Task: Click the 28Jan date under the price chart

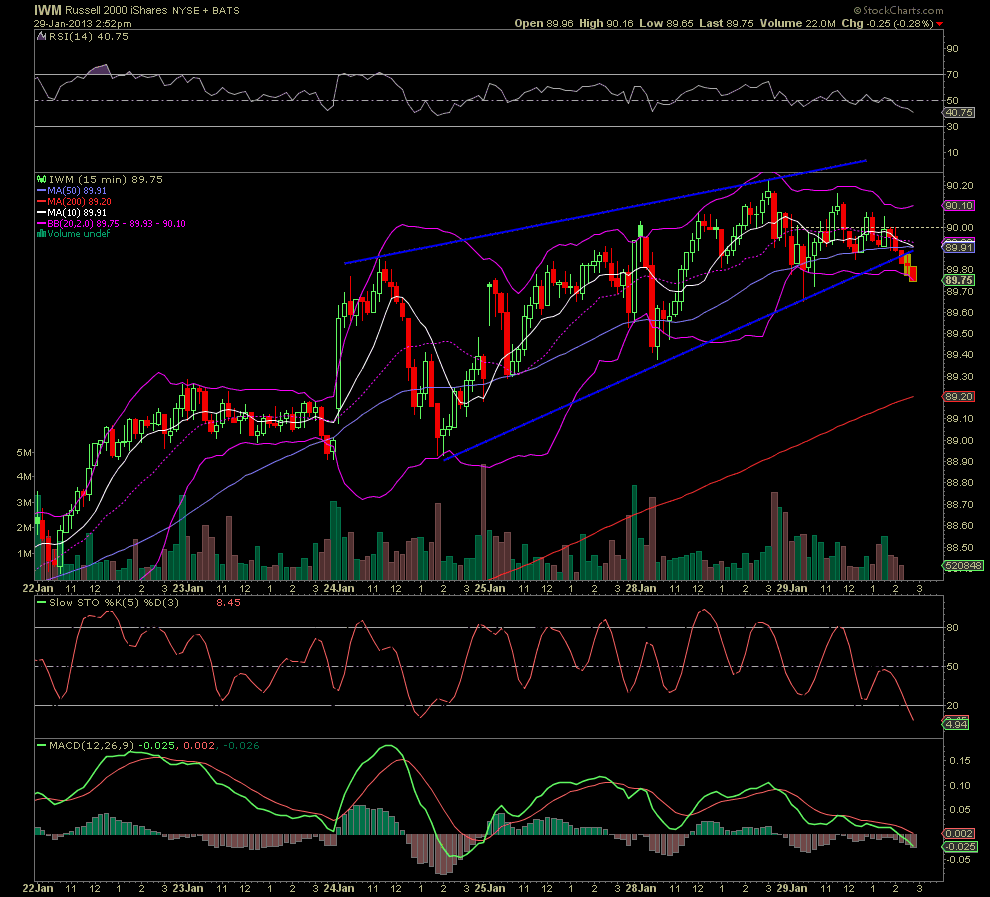Action: tap(640, 588)
